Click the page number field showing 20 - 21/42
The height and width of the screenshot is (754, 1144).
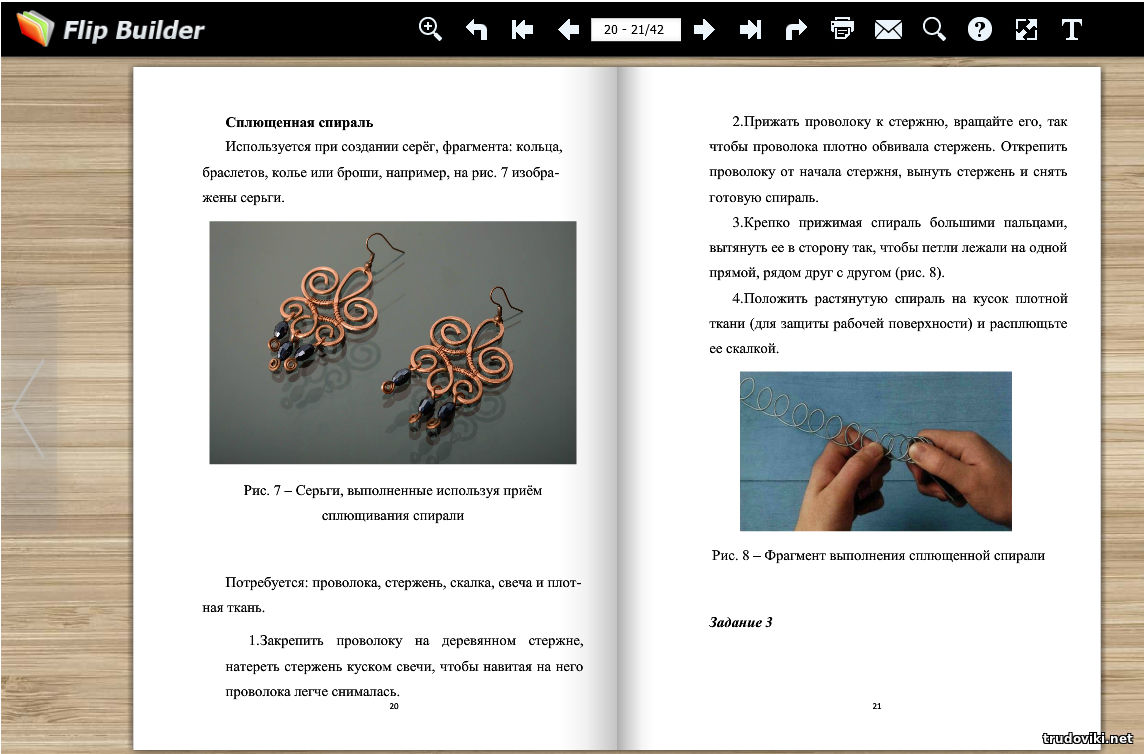coord(635,29)
